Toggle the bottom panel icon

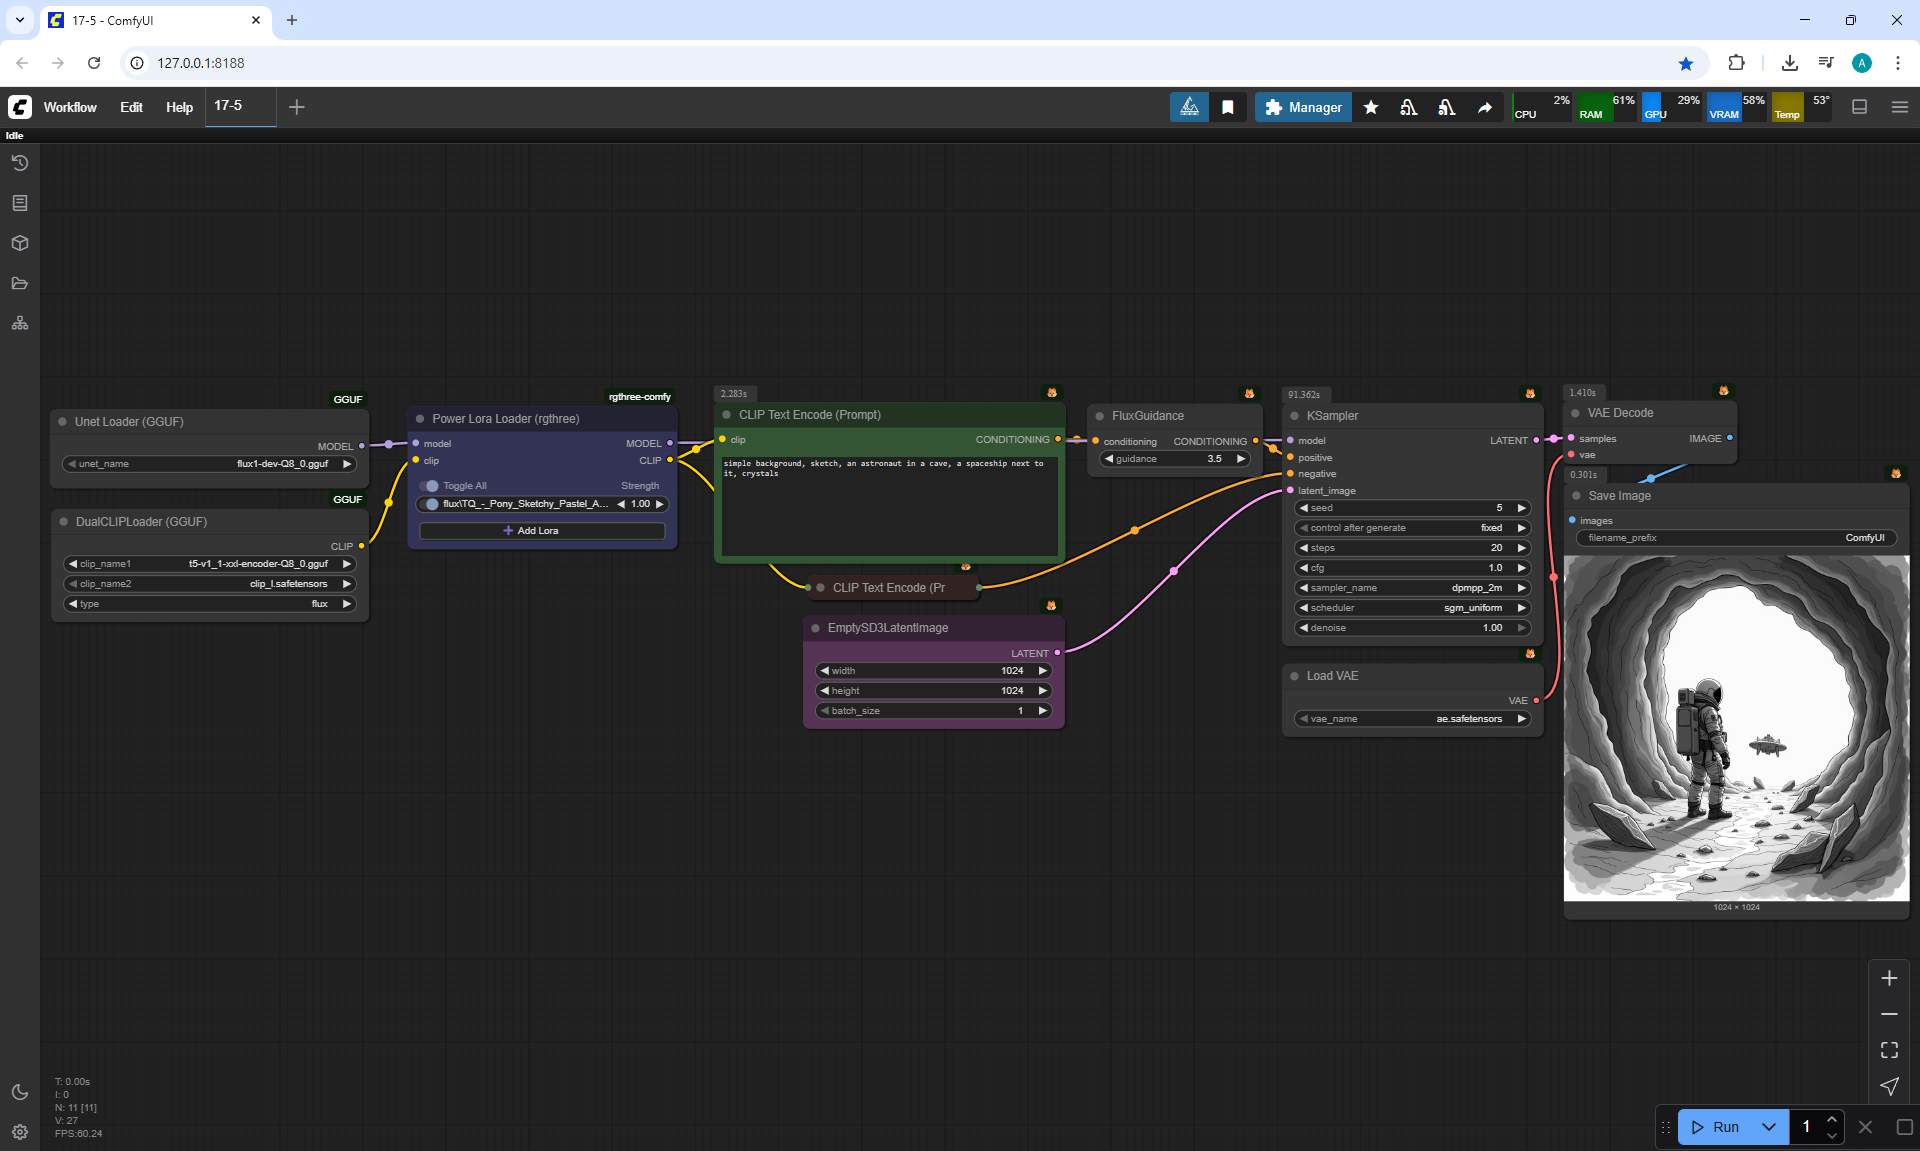[x=1859, y=107]
